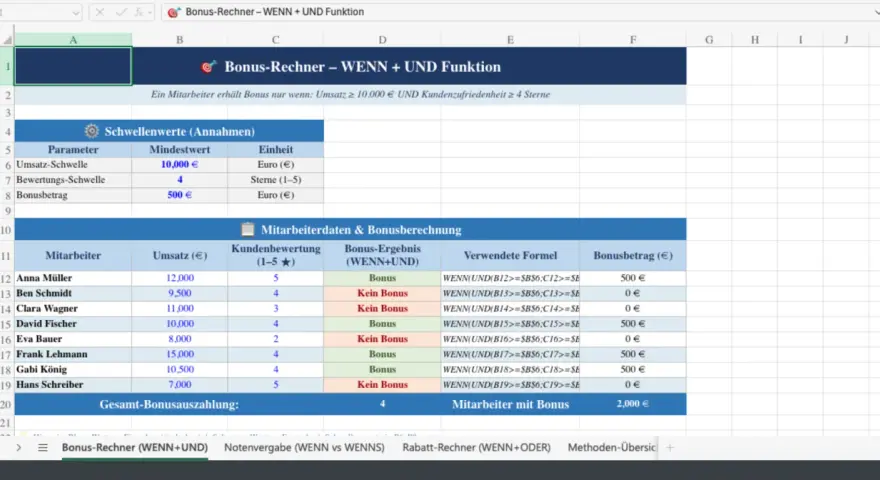Select all cells via the corner triangle

coord(7,40)
